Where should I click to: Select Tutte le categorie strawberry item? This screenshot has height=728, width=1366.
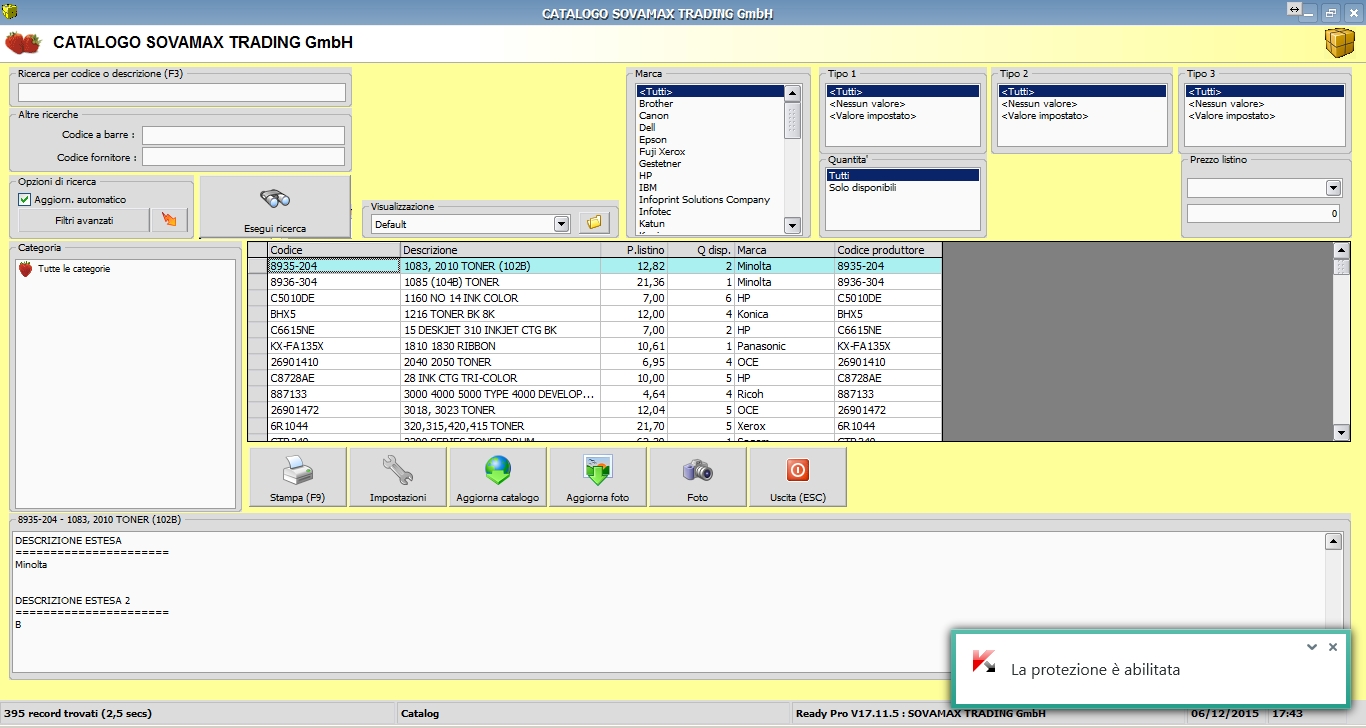click(x=65, y=269)
